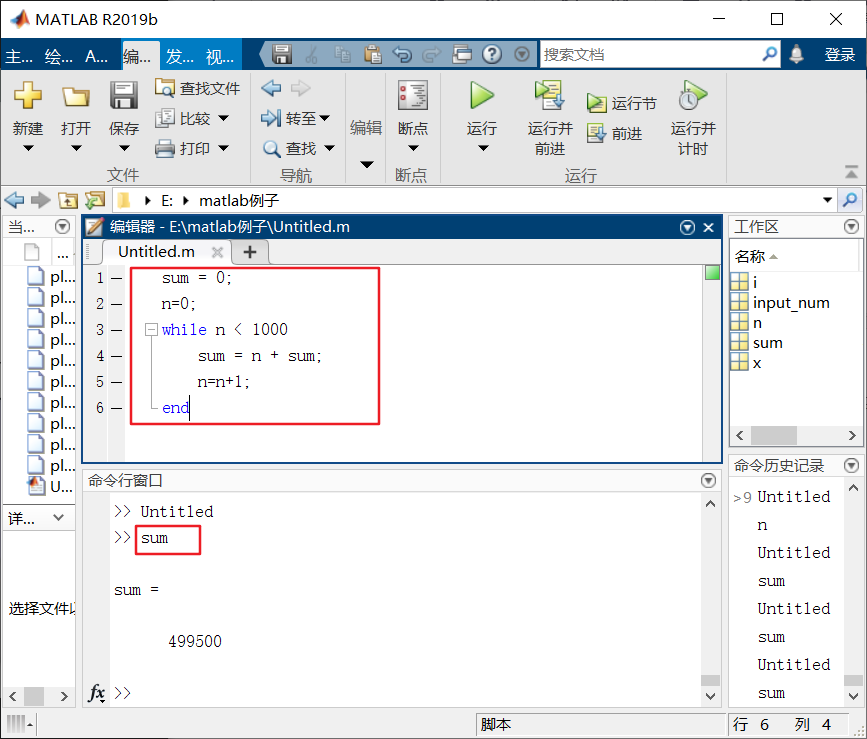Click the up one folder icon
This screenshot has height=739, width=867.
68,200
